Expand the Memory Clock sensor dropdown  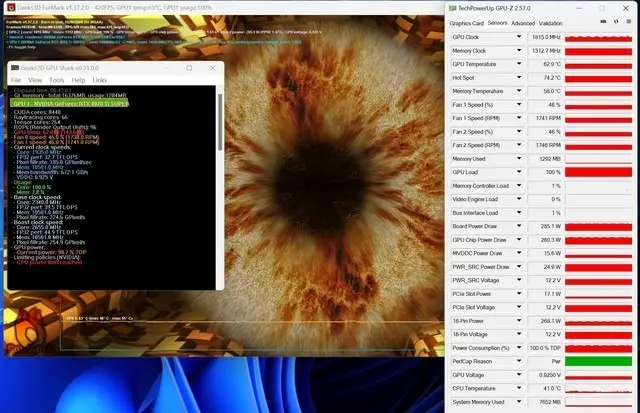pyautogui.click(x=519, y=50)
